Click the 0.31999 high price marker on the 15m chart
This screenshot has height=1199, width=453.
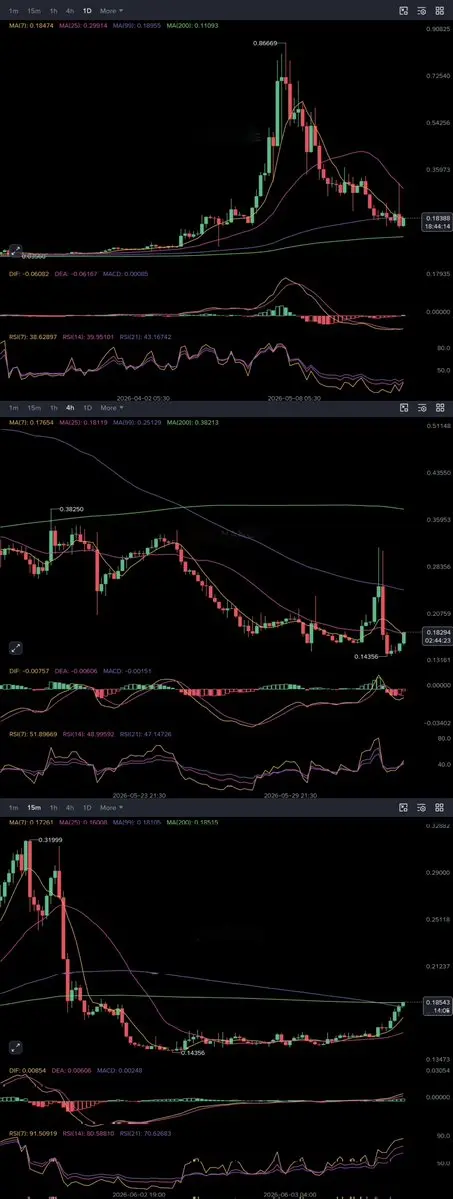click(51, 840)
